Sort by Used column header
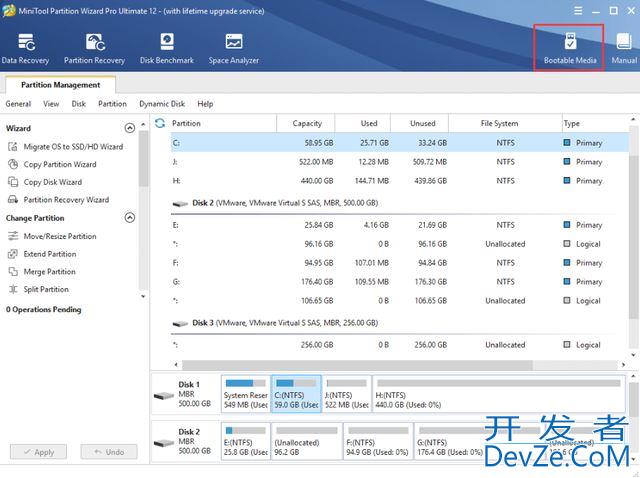This screenshot has width=640, height=478. [362, 123]
